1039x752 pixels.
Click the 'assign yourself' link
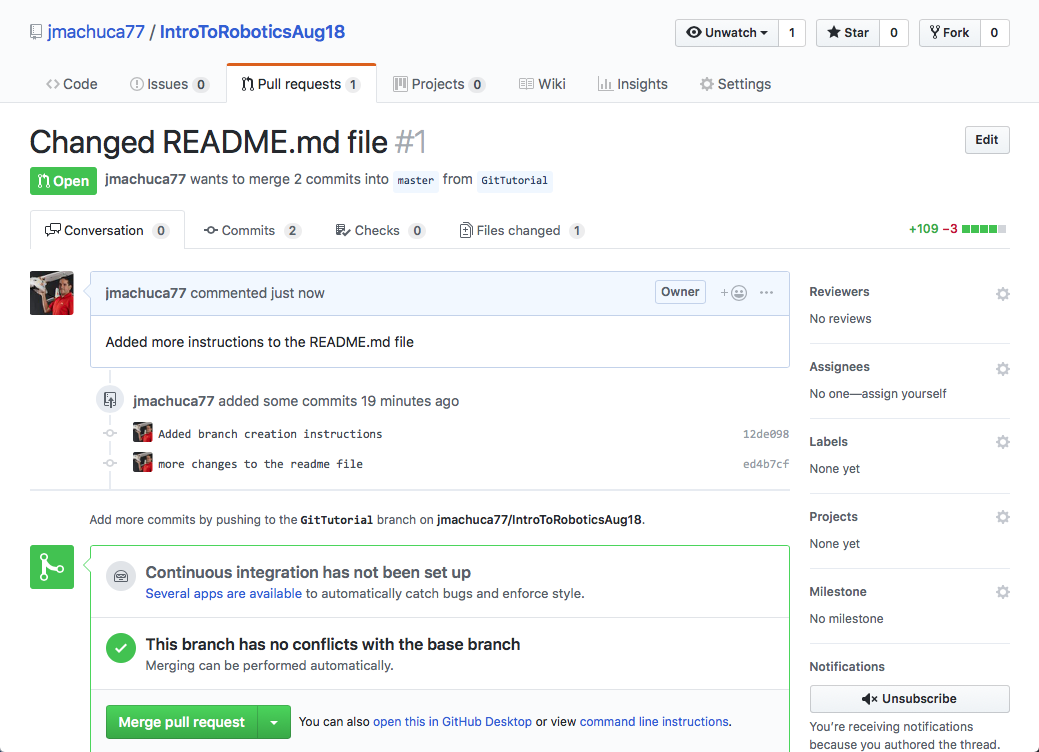[904, 394]
